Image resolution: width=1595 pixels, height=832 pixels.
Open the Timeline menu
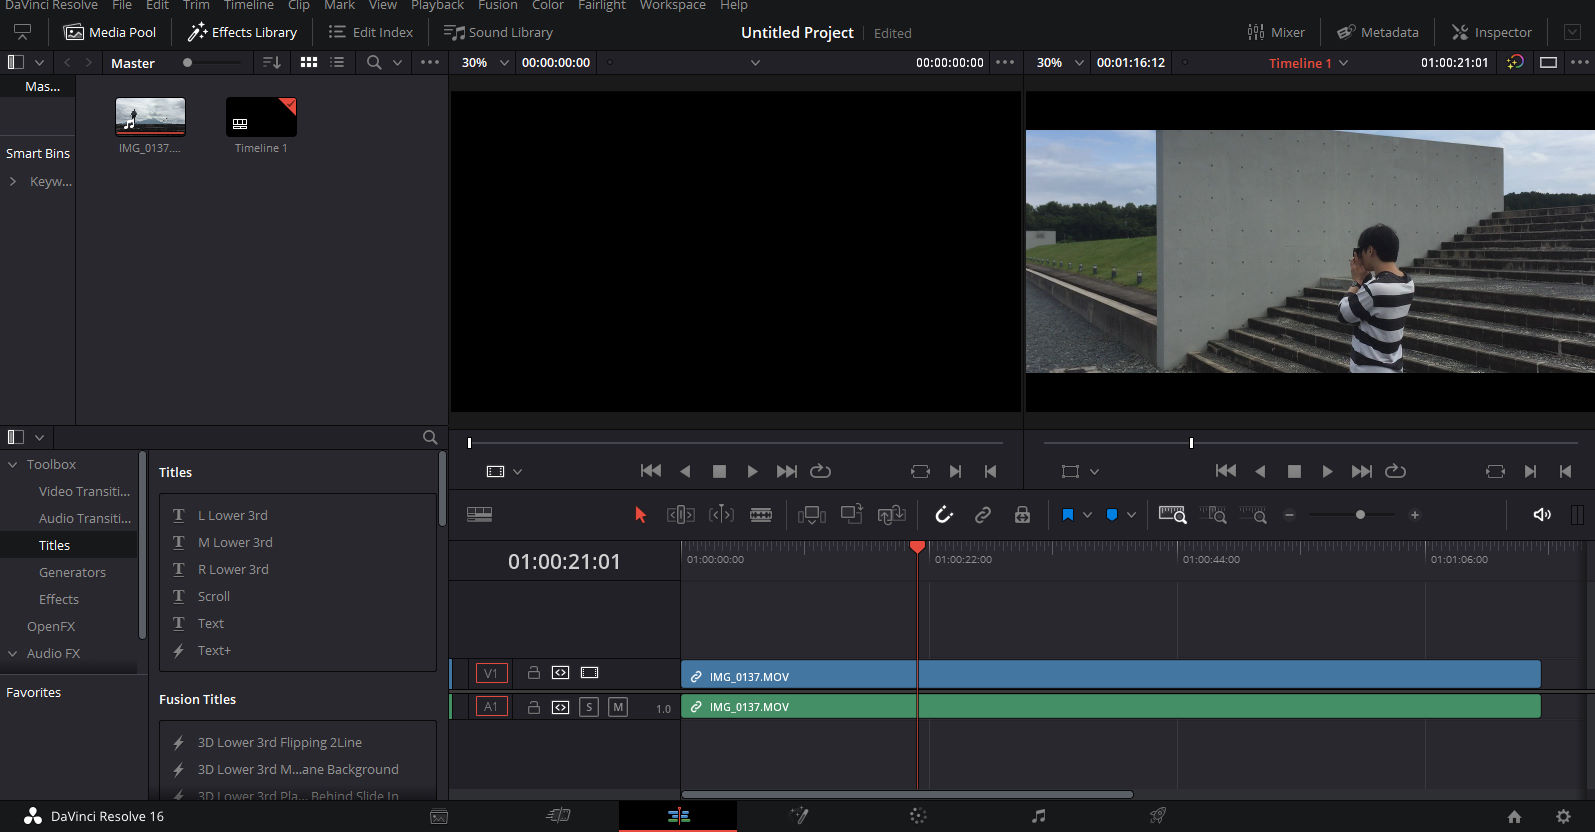click(249, 5)
